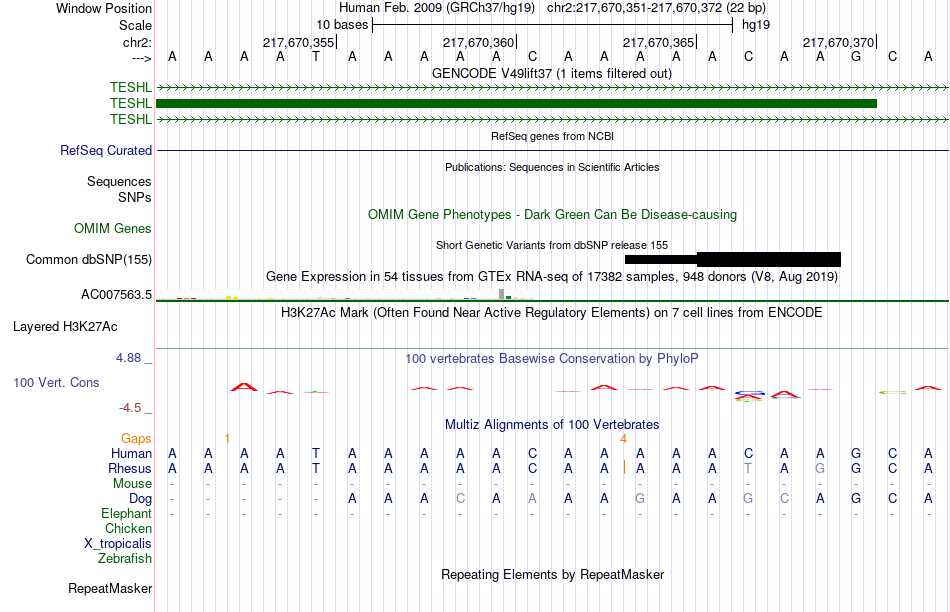The height and width of the screenshot is (612, 950).
Task: Click the G base in the top ruler sequence
Action: pyautogui.click(x=855, y=57)
